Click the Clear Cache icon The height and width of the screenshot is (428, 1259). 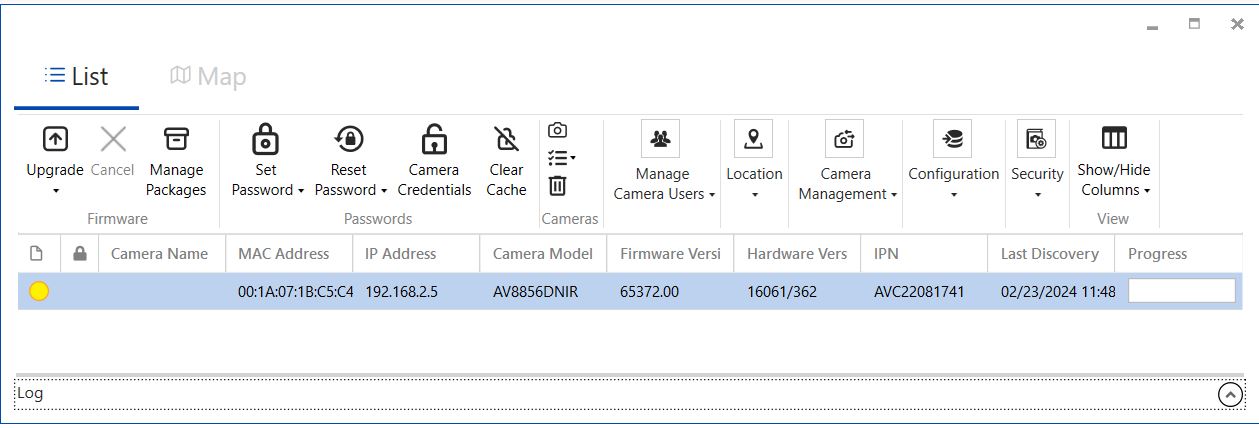pos(507,138)
